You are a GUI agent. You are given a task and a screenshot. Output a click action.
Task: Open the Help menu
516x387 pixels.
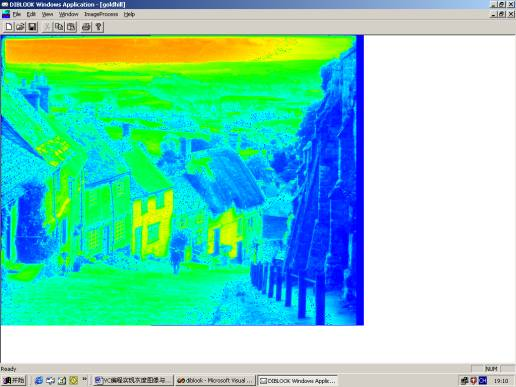pyautogui.click(x=129, y=14)
